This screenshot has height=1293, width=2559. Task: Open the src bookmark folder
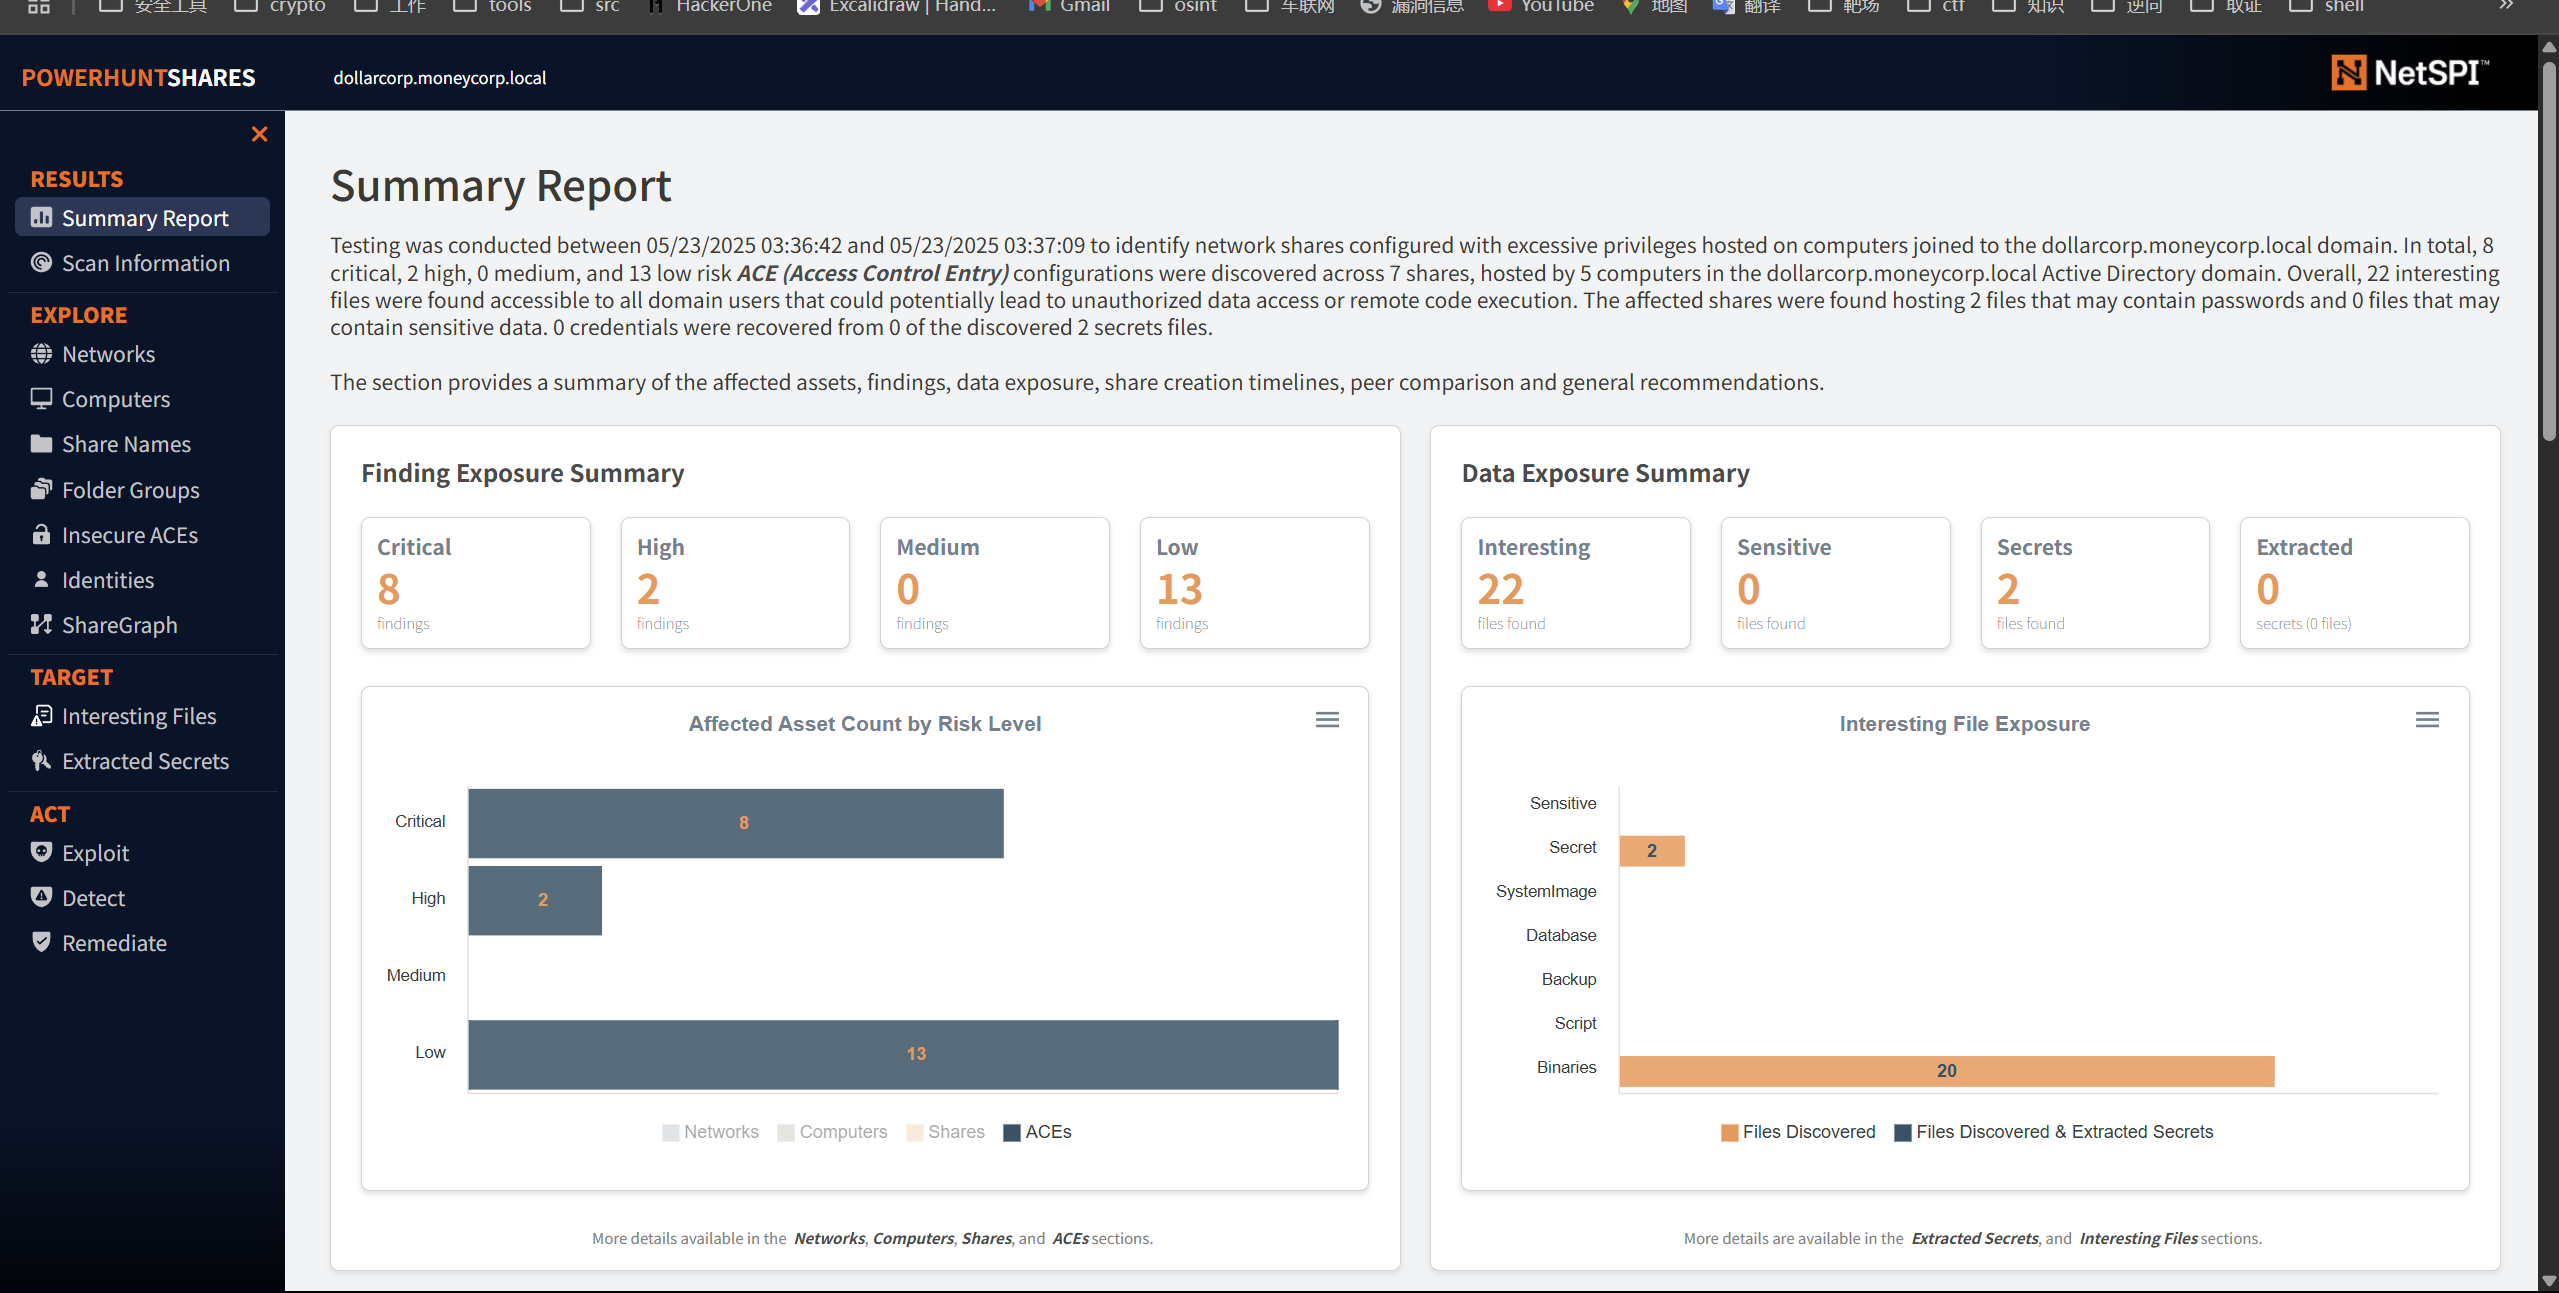pos(590,7)
